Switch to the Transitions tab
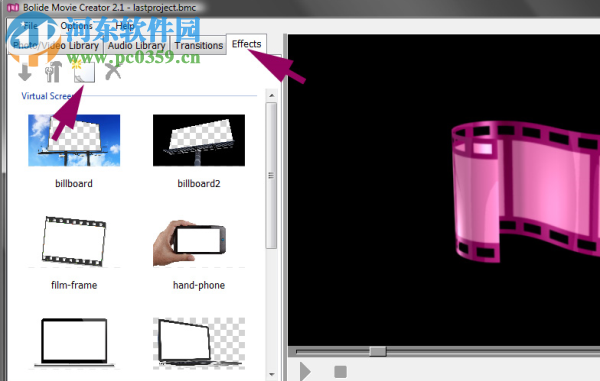 [199, 46]
